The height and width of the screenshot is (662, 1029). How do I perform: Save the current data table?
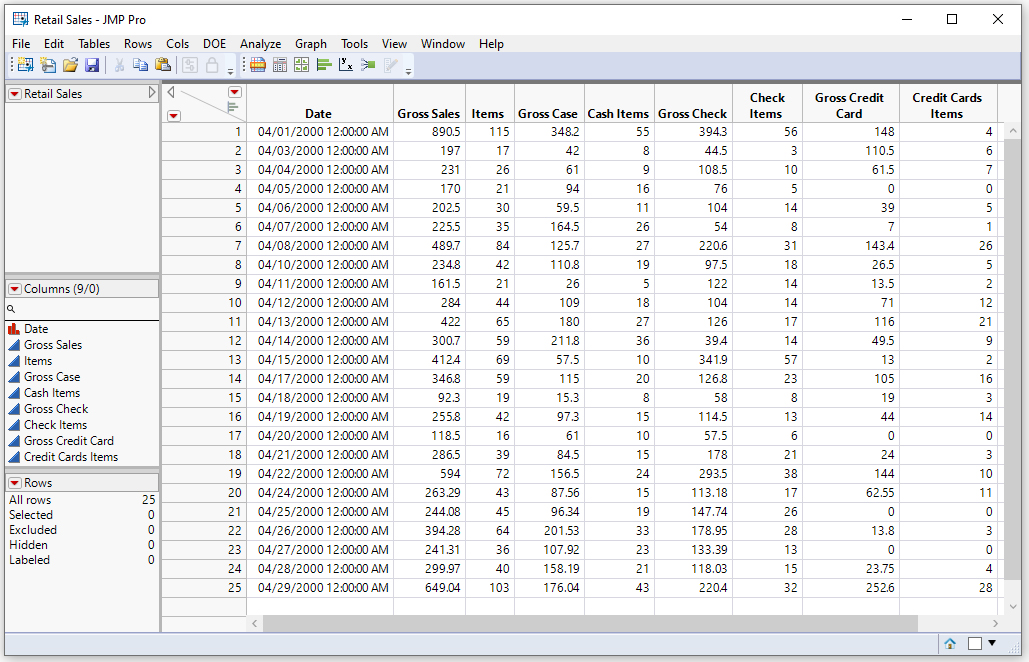92,65
